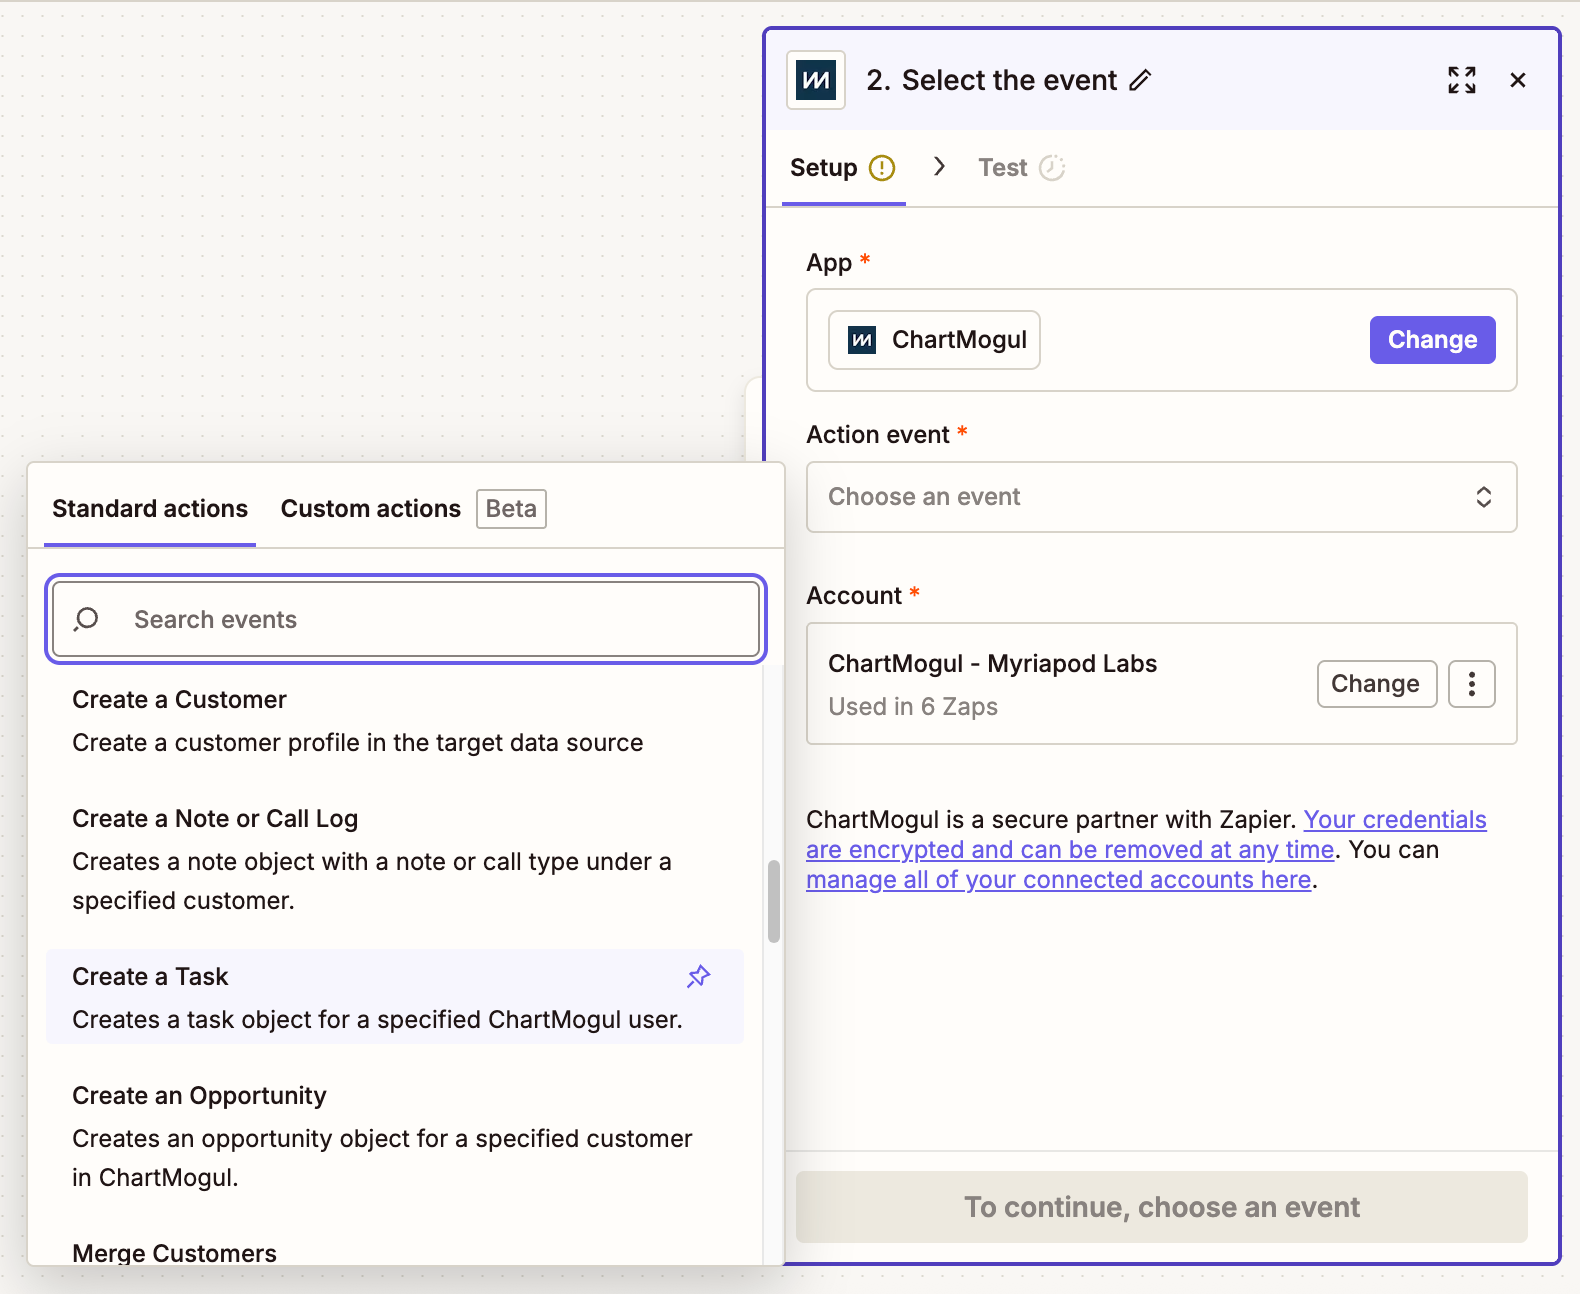Click the Setup warning status icon
This screenshot has height=1294, width=1580.
[882, 168]
